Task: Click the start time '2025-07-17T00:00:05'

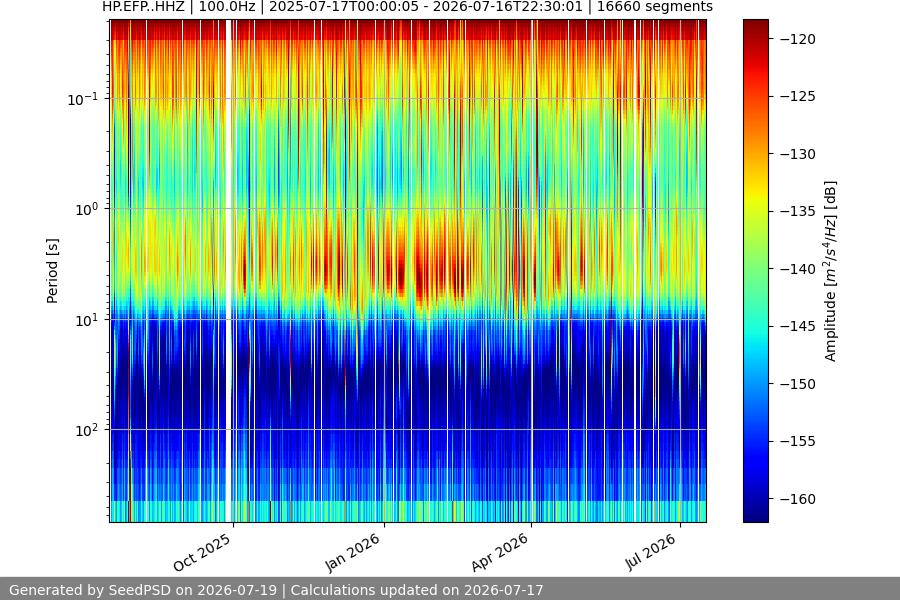Action: (344, 7)
